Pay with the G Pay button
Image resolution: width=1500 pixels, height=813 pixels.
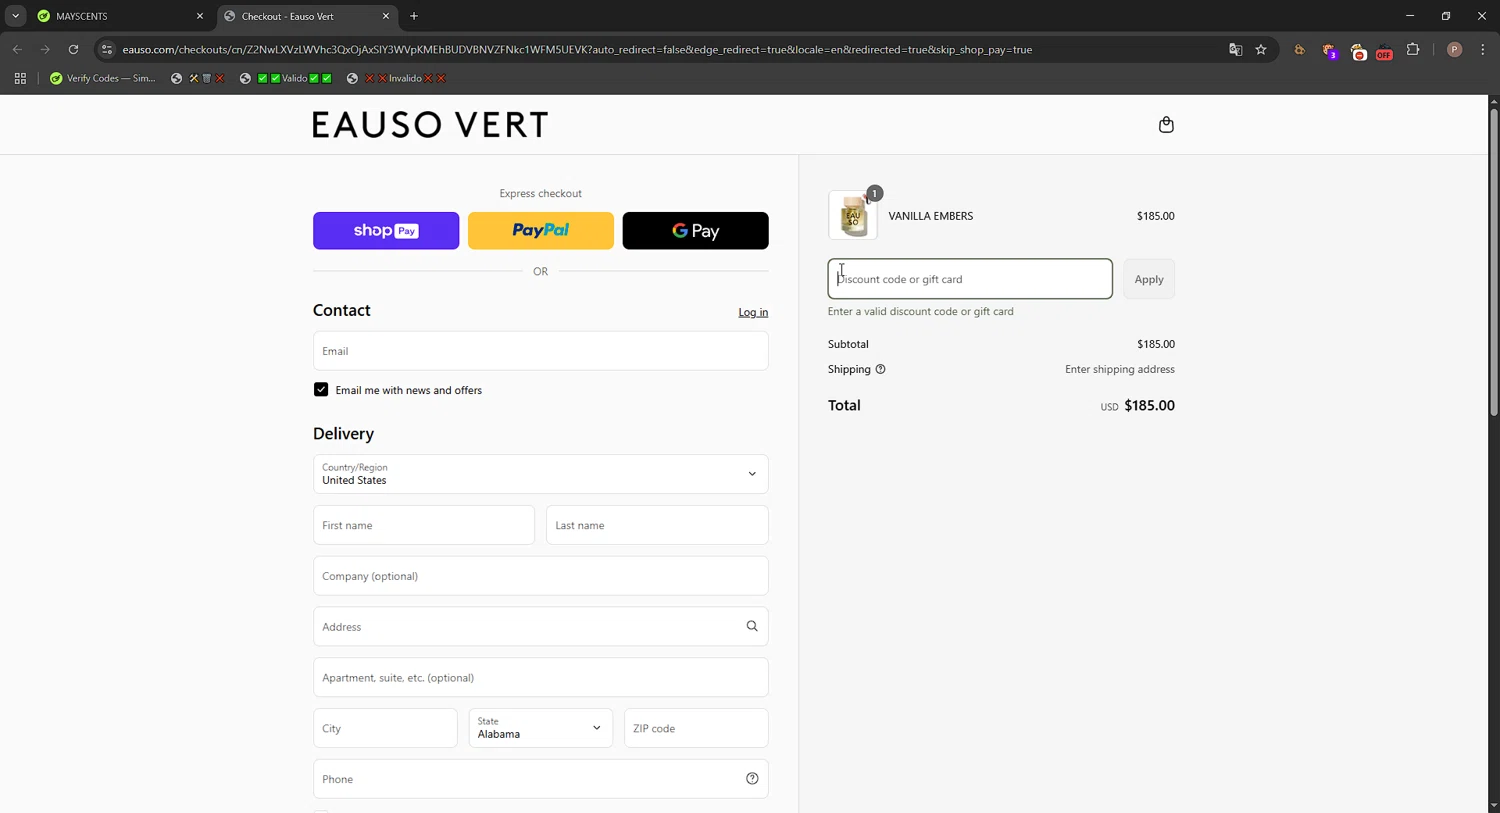pos(696,231)
